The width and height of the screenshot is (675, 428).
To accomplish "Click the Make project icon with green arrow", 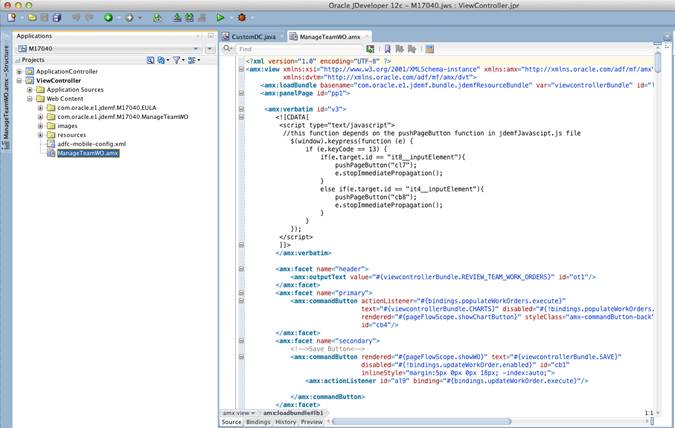I will pos(177,18).
